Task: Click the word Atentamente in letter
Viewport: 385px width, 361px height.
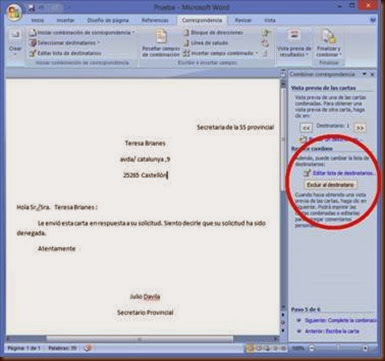Action: [x=57, y=249]
